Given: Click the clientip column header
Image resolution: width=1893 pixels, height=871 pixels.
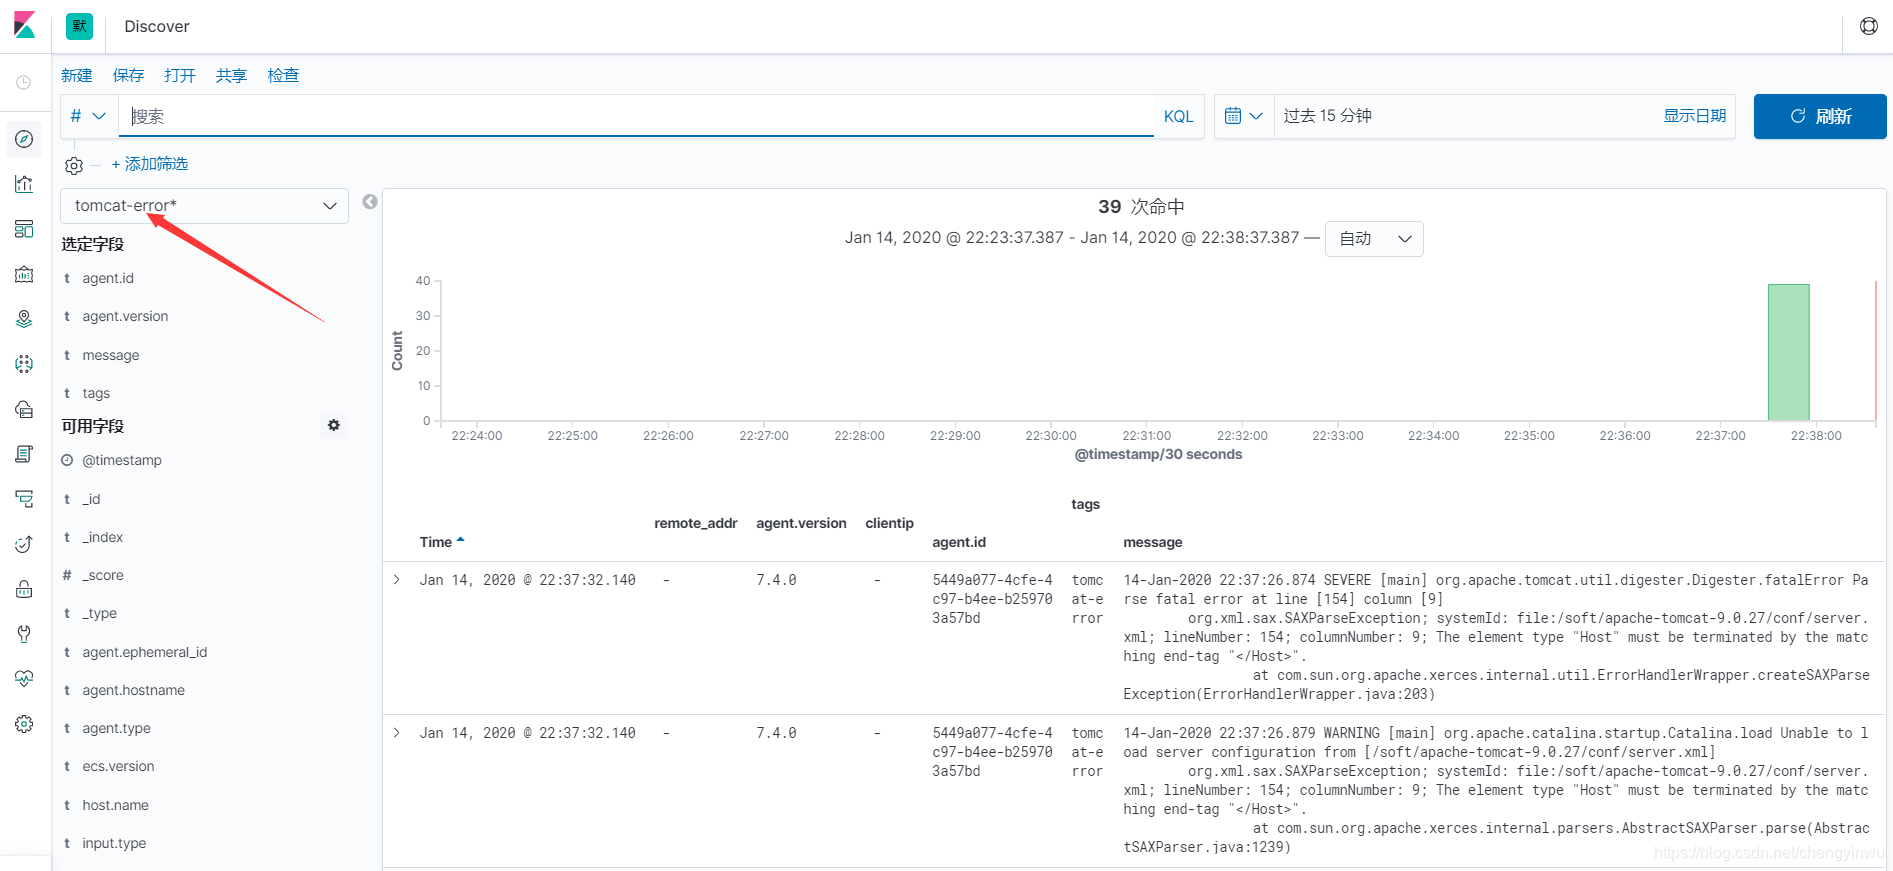Looking at the screenshot, I should 889,523.
